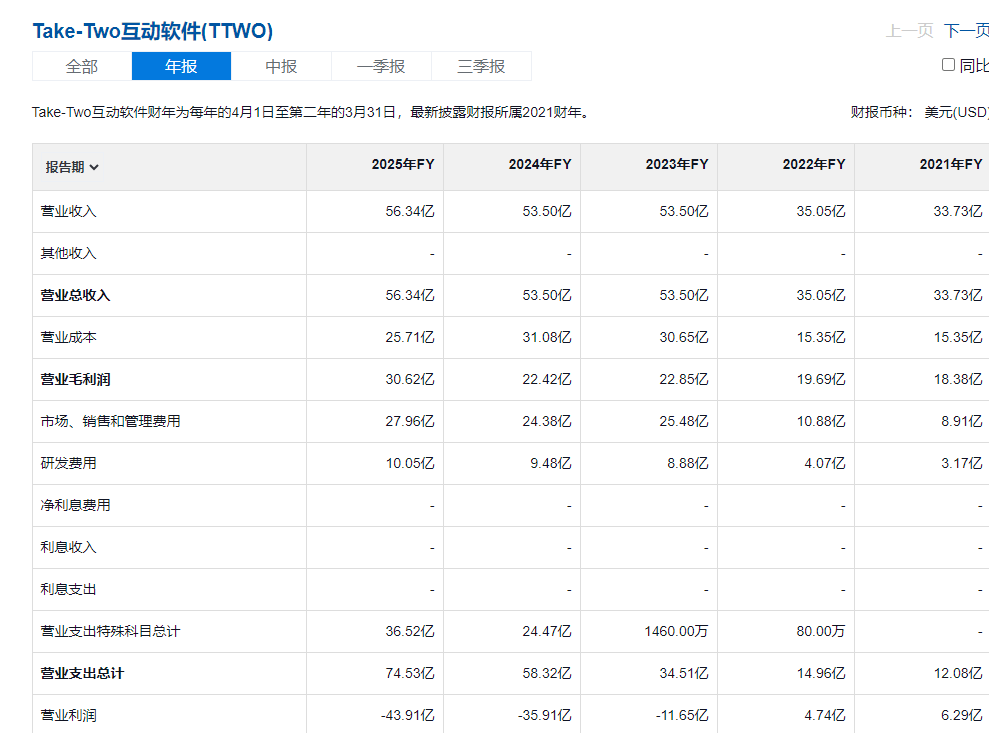This screenshot has height=733, width=989.
Task: Click 营业成本 value 30.65亿
Action: (x=684, y=337)
